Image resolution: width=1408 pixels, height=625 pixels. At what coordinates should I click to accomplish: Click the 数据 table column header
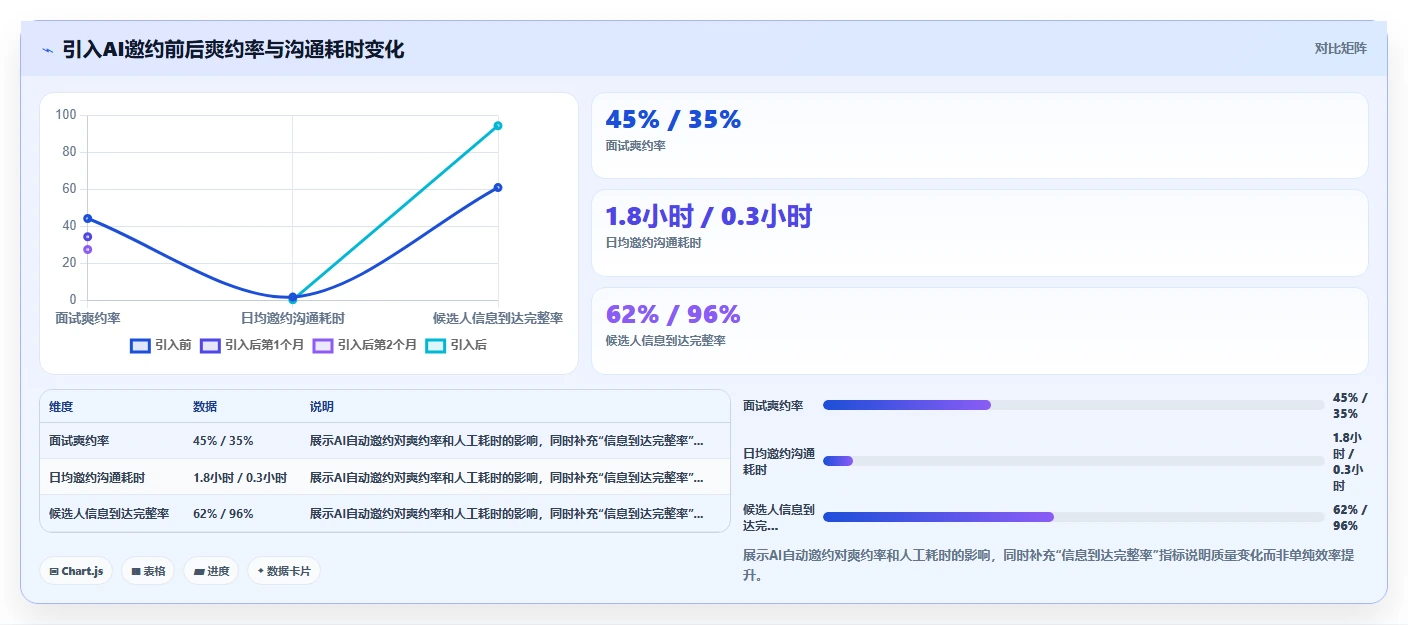click(205, 407)
